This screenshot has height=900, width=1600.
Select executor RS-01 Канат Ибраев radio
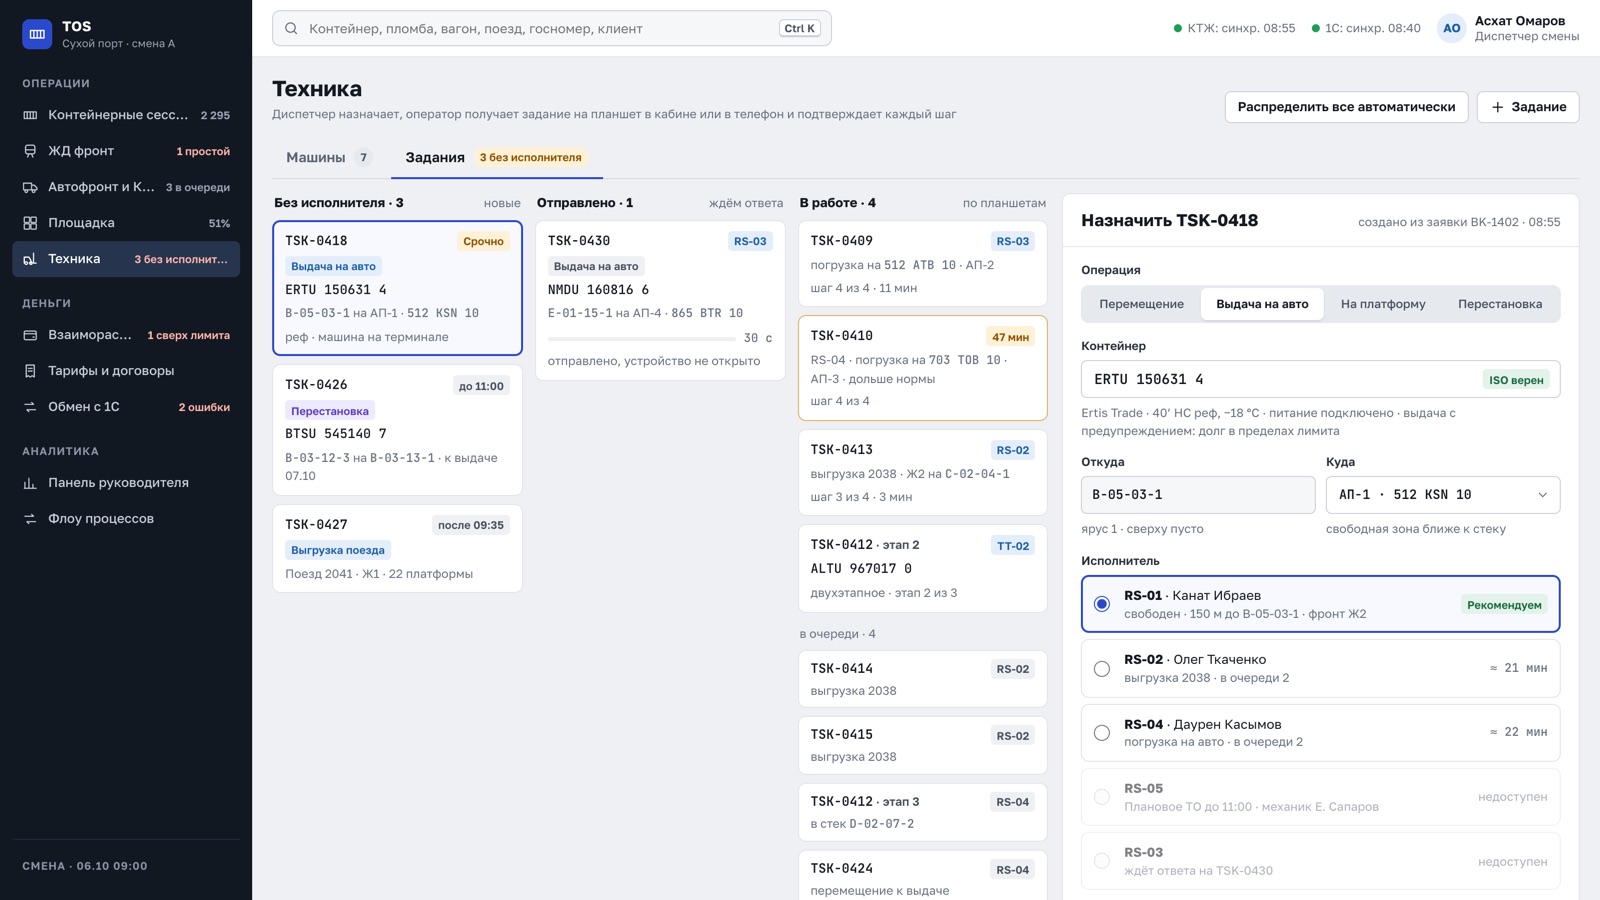point(1102,604)
